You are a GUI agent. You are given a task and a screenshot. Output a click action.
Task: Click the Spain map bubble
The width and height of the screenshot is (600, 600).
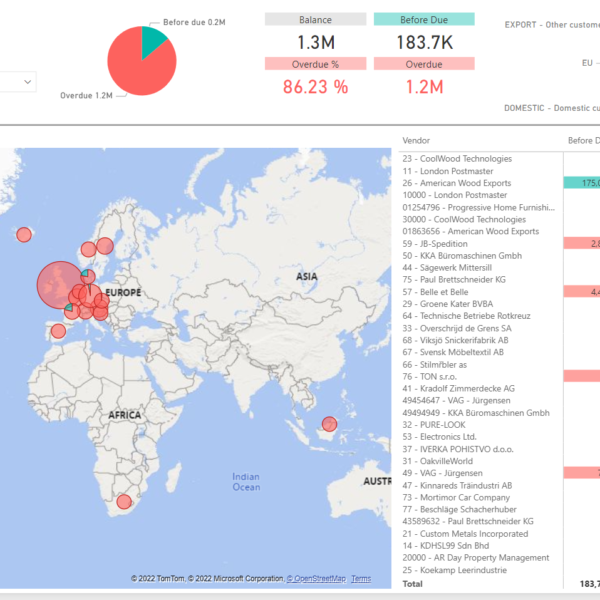(x=58, y=331)
